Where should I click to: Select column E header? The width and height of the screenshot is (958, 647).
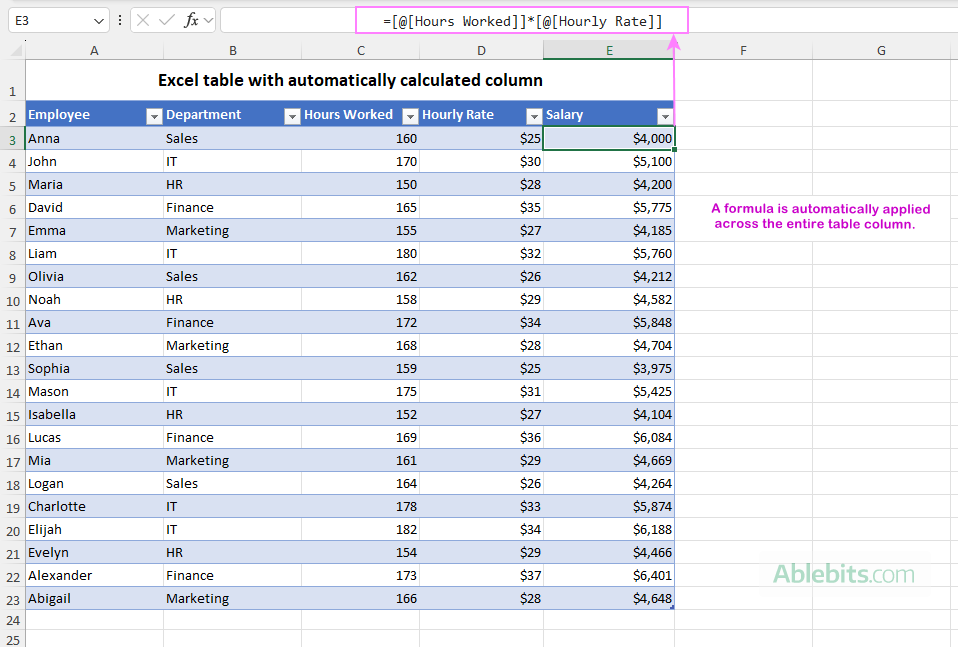point(608,50)
